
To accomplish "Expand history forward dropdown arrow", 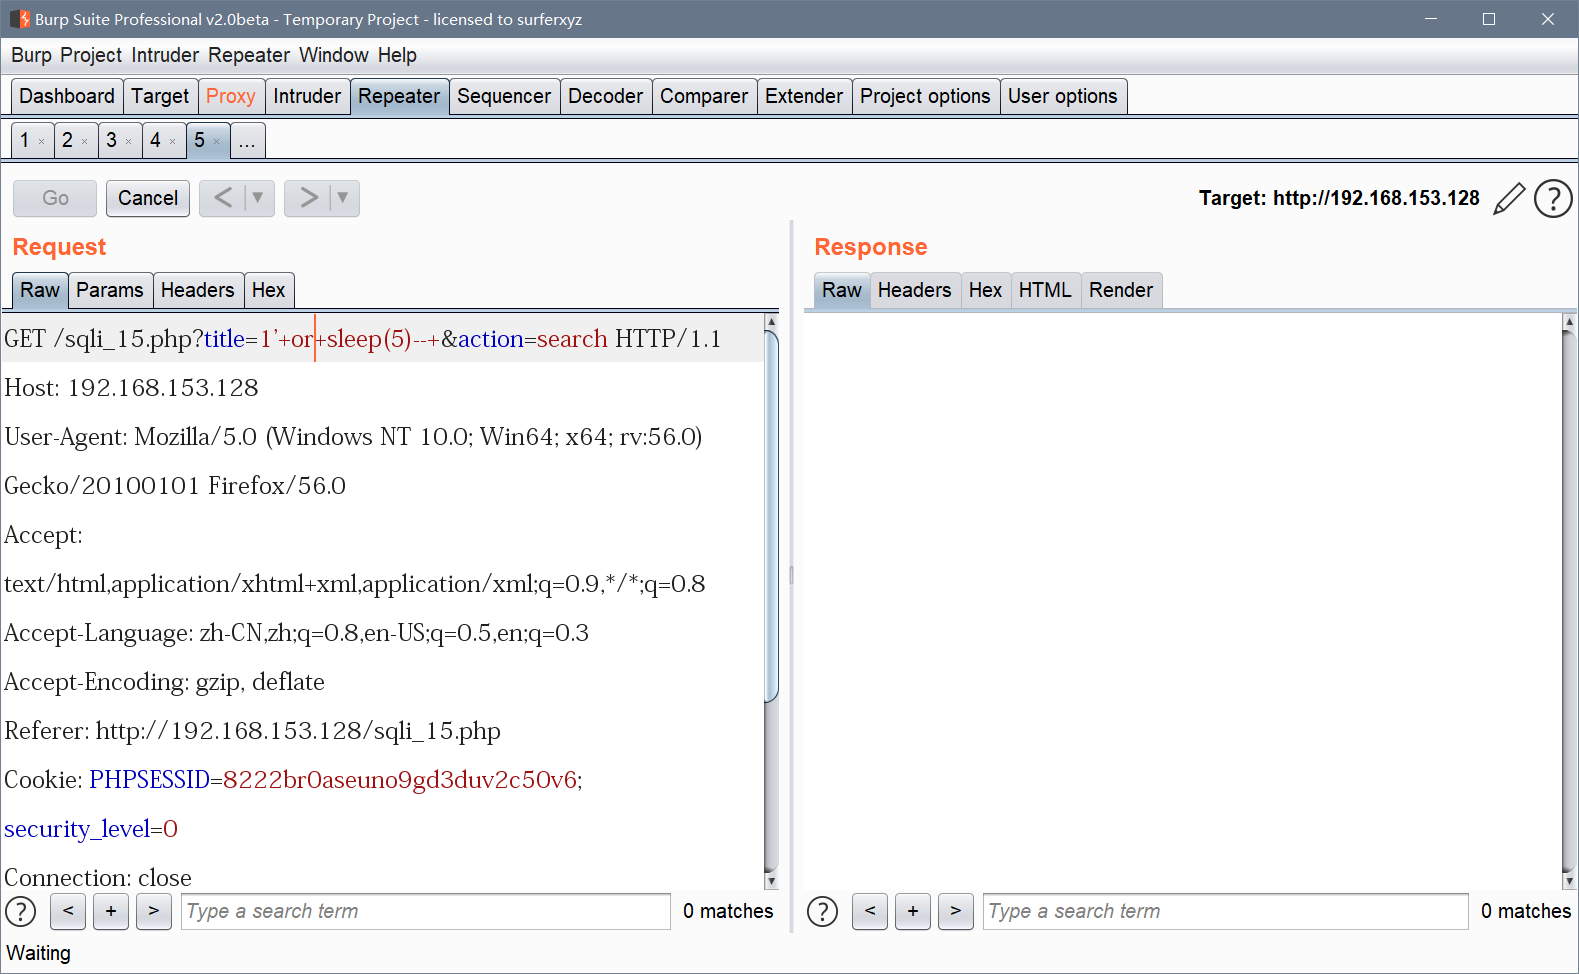I will (x=343, y=198).
